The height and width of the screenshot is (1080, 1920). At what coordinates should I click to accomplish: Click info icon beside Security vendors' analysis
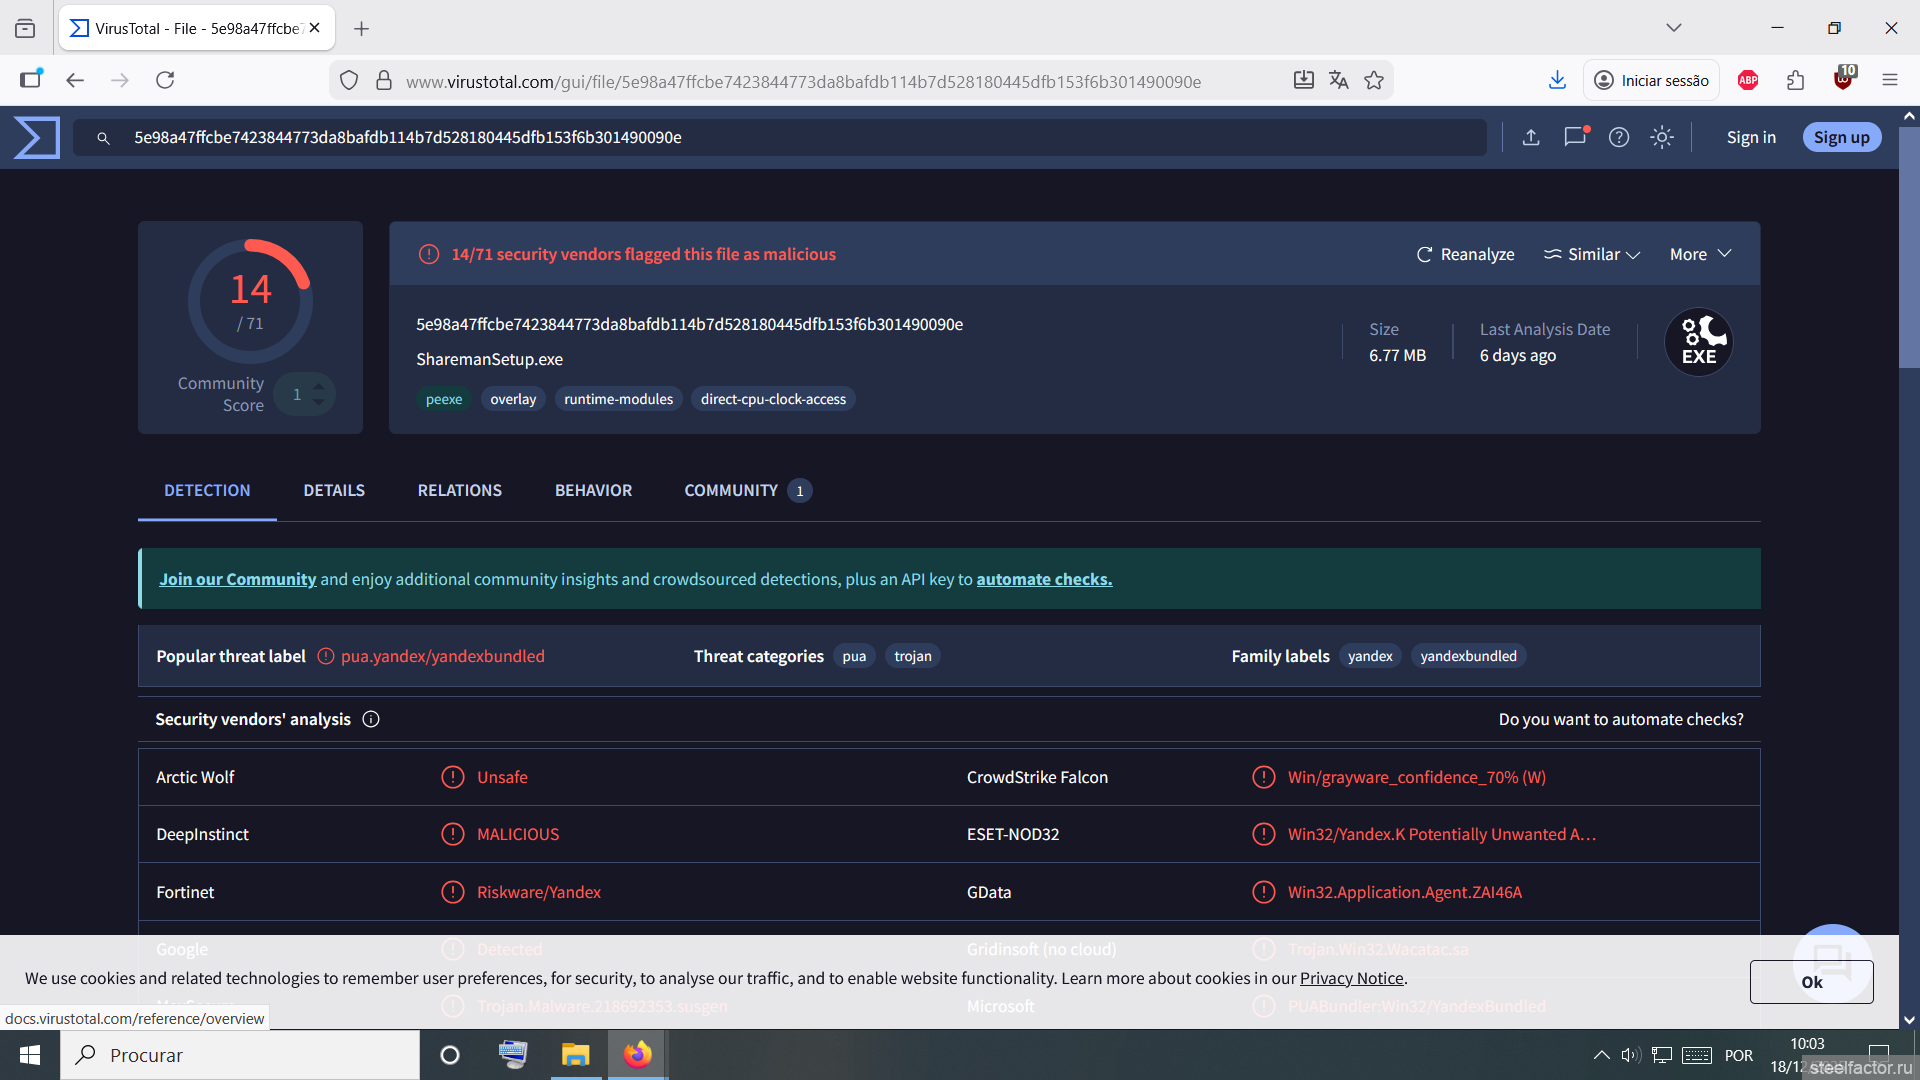tap(371, 719)
